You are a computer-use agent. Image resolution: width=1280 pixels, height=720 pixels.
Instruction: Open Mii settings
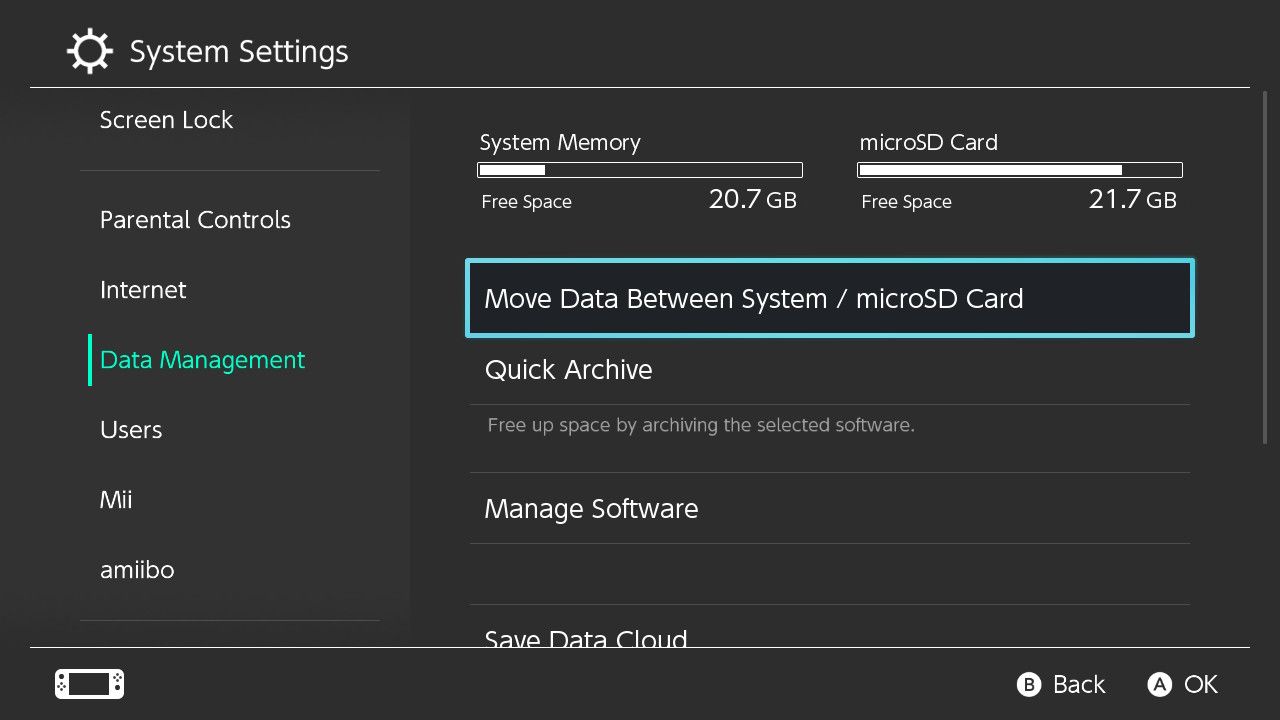click(116, 500)
